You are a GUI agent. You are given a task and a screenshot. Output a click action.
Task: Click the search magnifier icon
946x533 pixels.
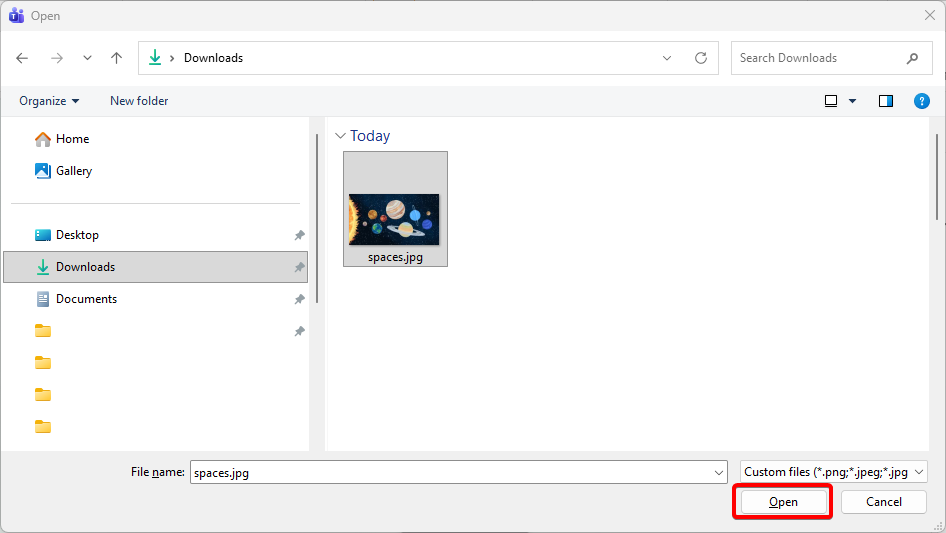(x=912, y=58)
